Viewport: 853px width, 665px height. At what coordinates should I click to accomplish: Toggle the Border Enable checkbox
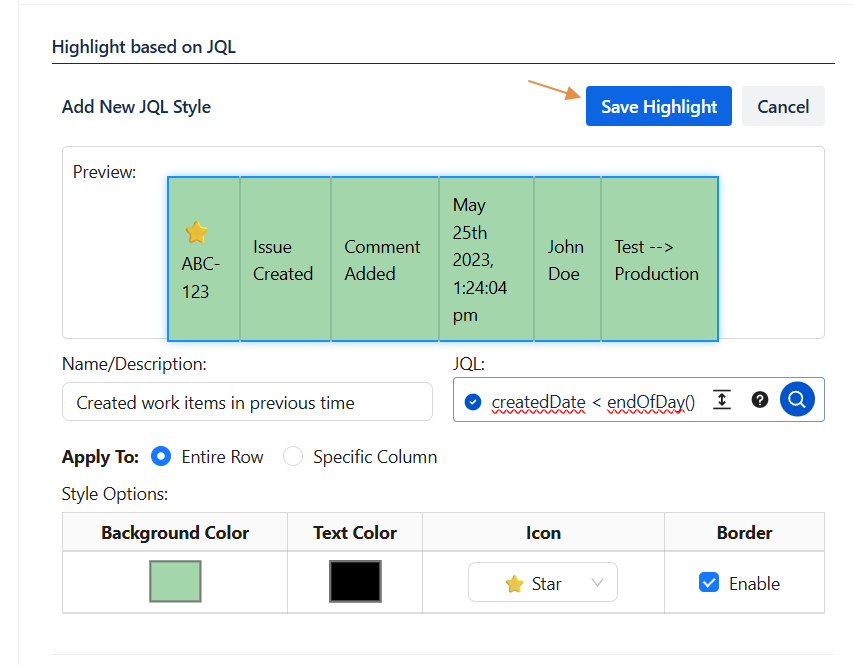[709, 583]
